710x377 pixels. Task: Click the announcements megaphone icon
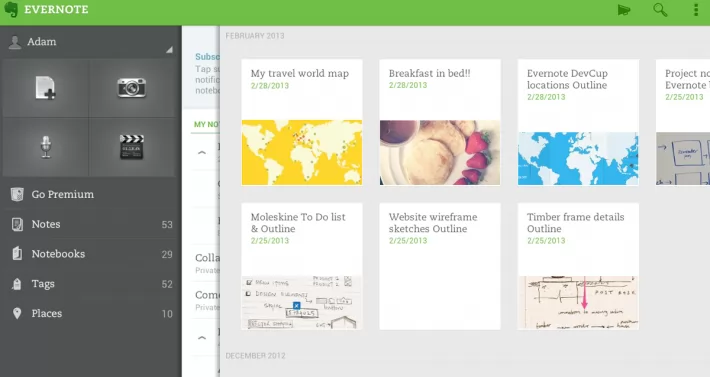(624, 10)
